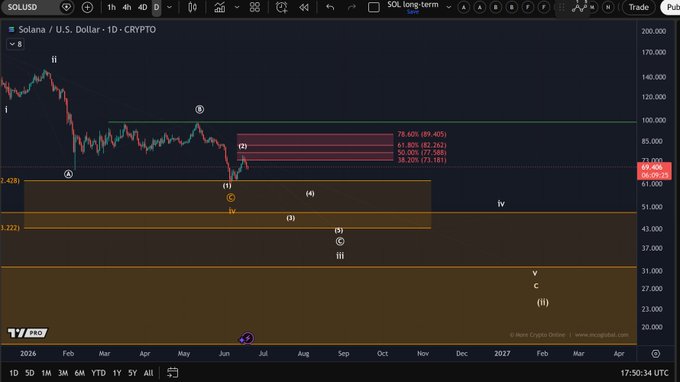Image resolution: width=680 pixels, height=382 pixels.
Task: Click the 2027 label on time axis
Action: 502,353
